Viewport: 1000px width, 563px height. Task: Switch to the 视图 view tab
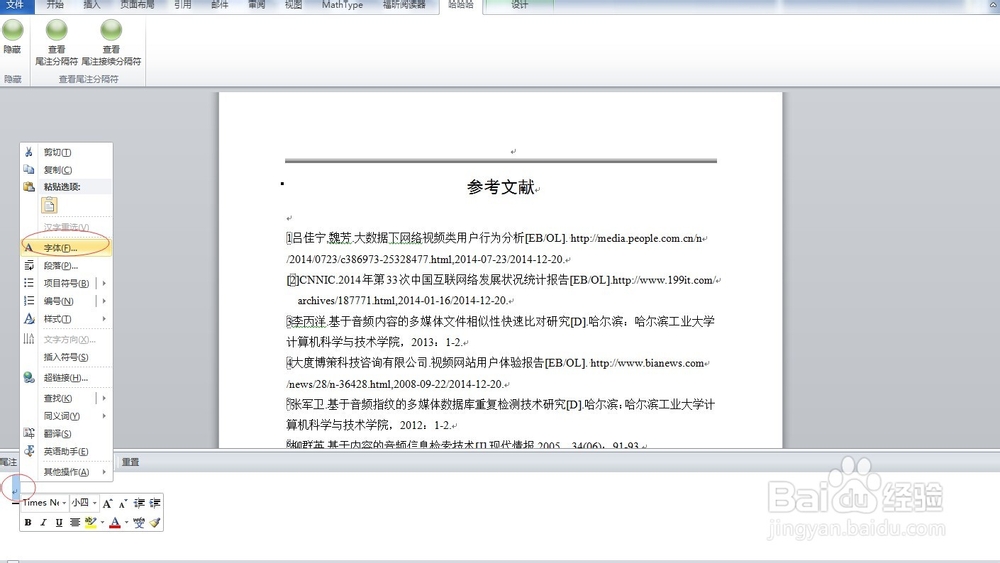click(293, 5)
